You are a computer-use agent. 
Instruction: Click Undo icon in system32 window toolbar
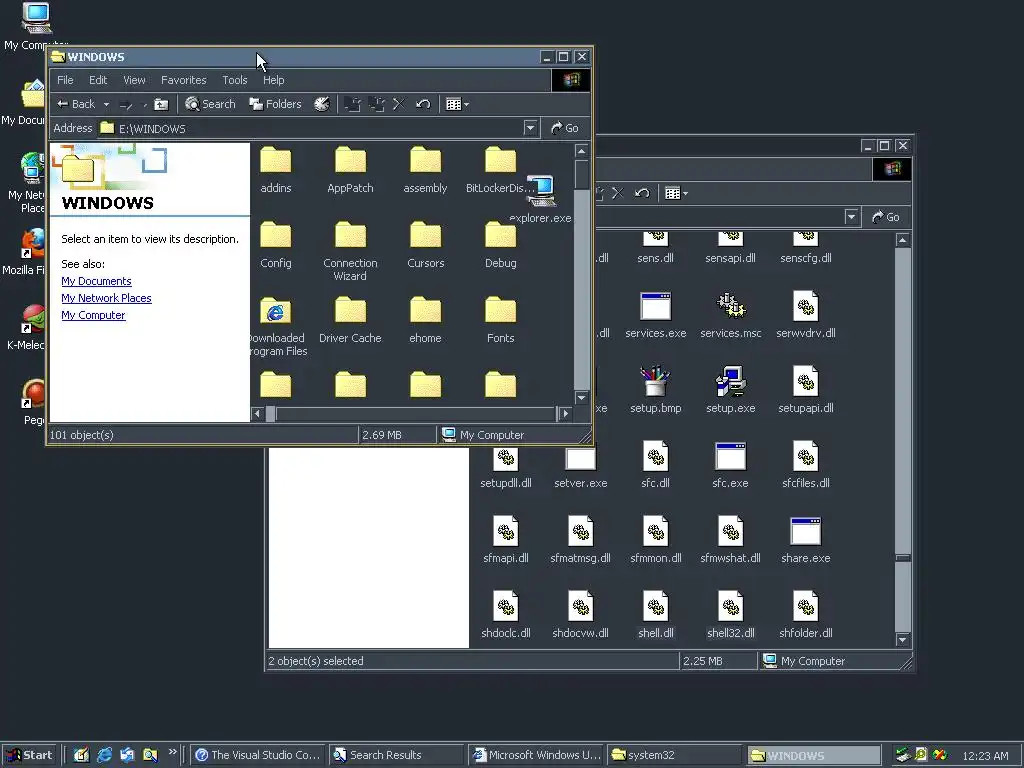coord(642,193)
